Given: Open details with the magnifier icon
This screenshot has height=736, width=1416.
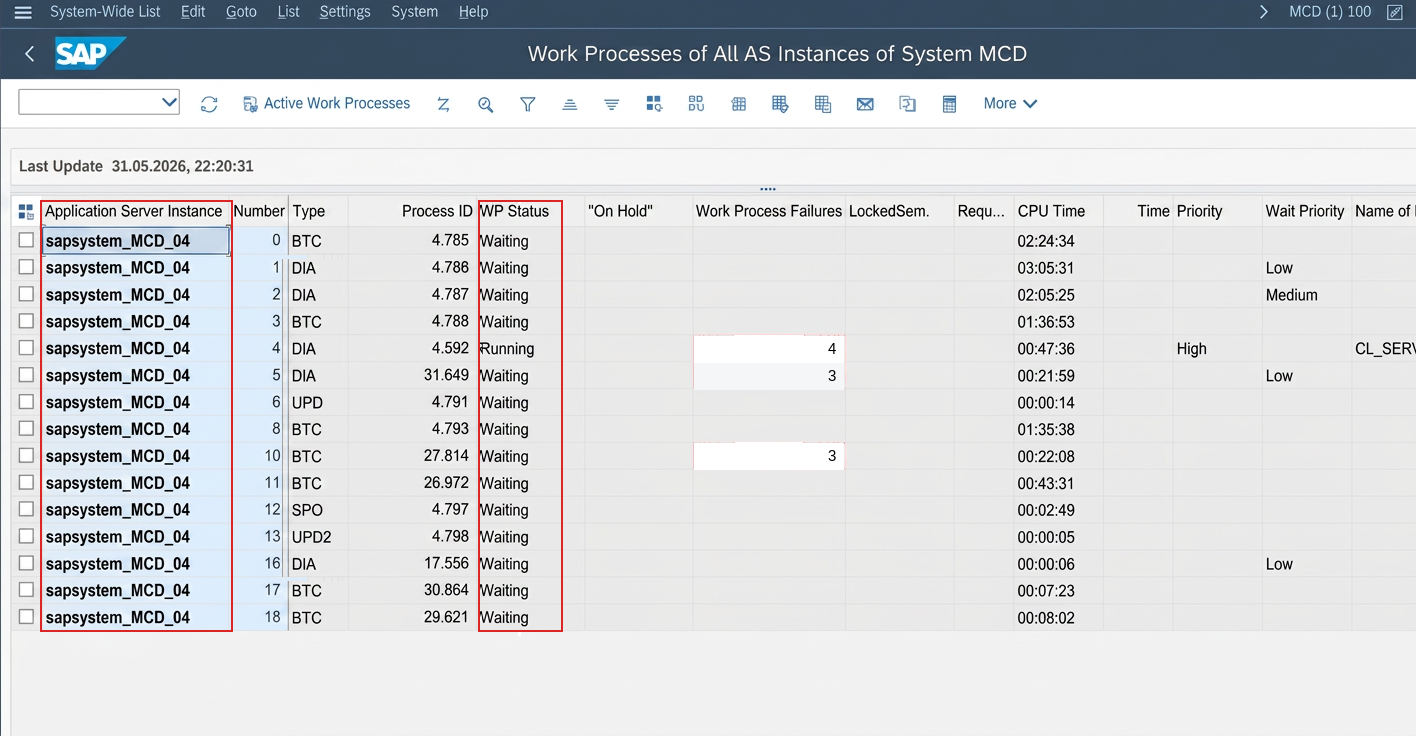Looking at the screenshot, I should click(486, 104).
